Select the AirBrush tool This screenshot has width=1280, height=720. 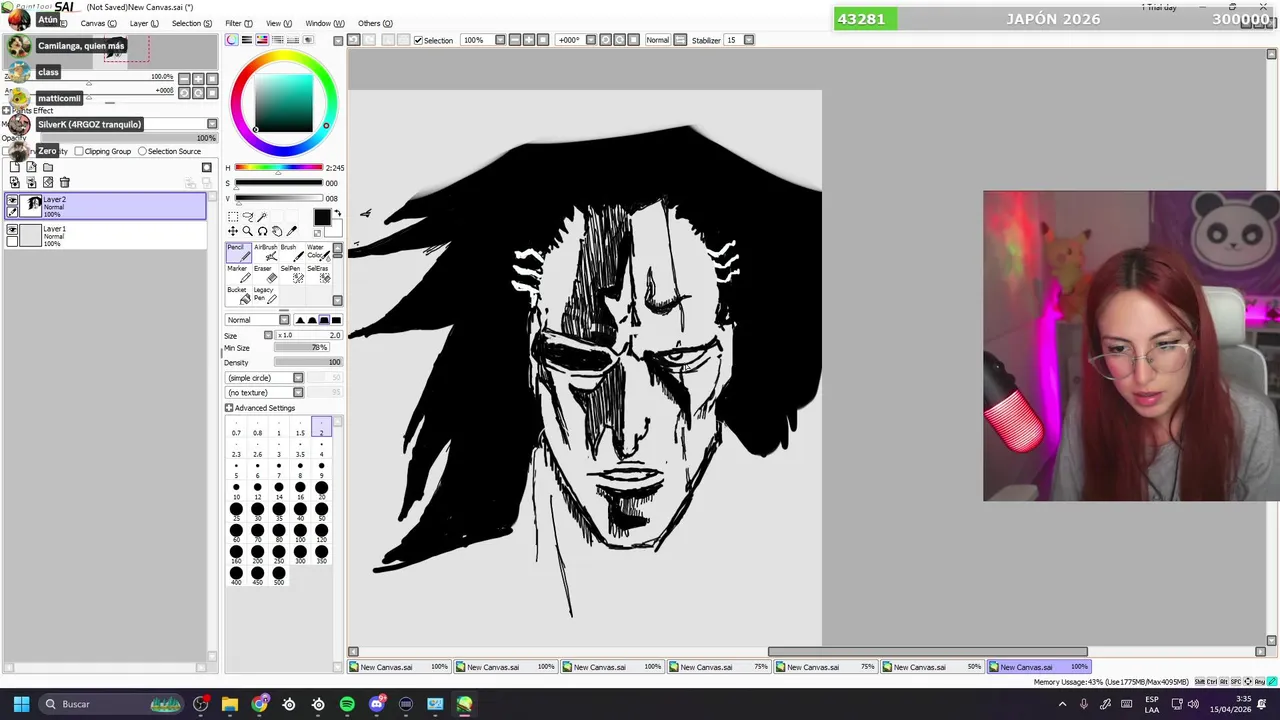click(265, 252)
